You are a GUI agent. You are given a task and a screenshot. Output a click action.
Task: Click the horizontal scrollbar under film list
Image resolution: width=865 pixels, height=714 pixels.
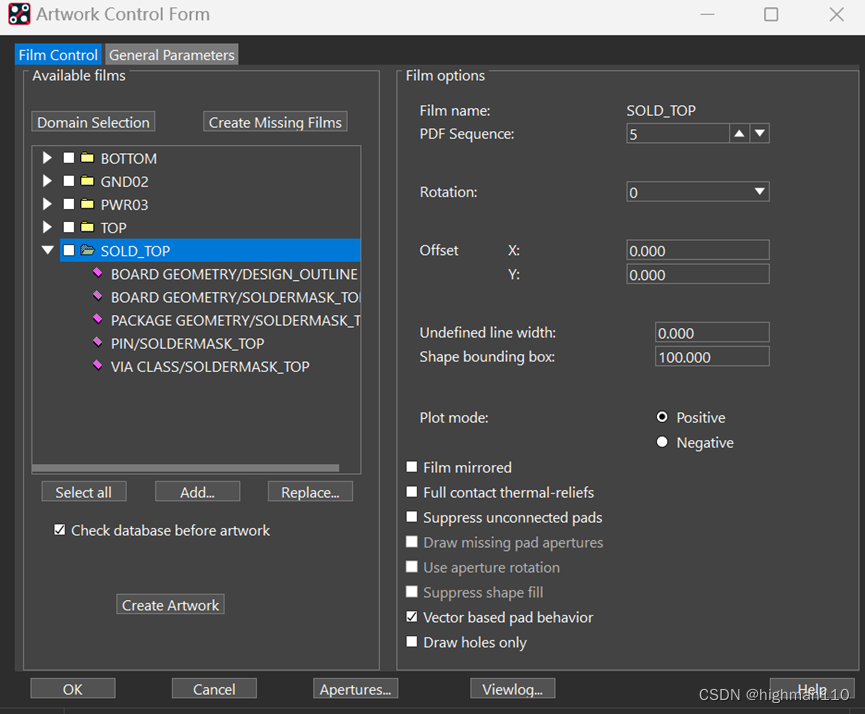(186, 467)
